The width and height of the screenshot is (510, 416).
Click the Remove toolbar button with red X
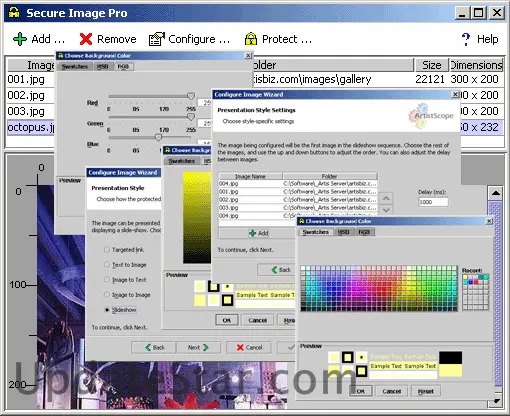[108, 39]
